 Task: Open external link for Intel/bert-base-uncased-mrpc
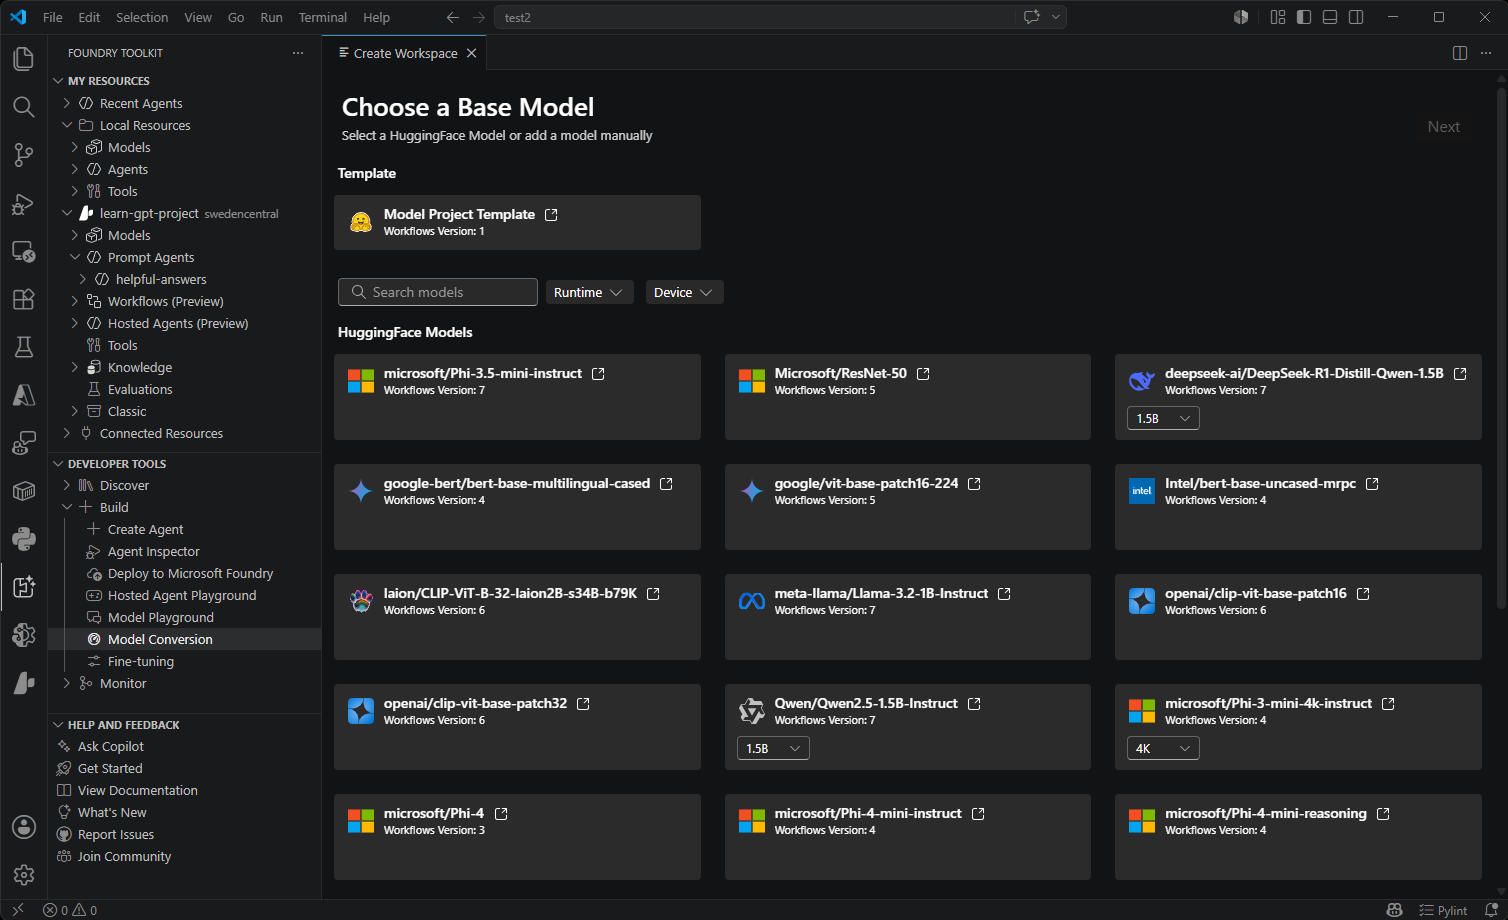click(1372, 483)
